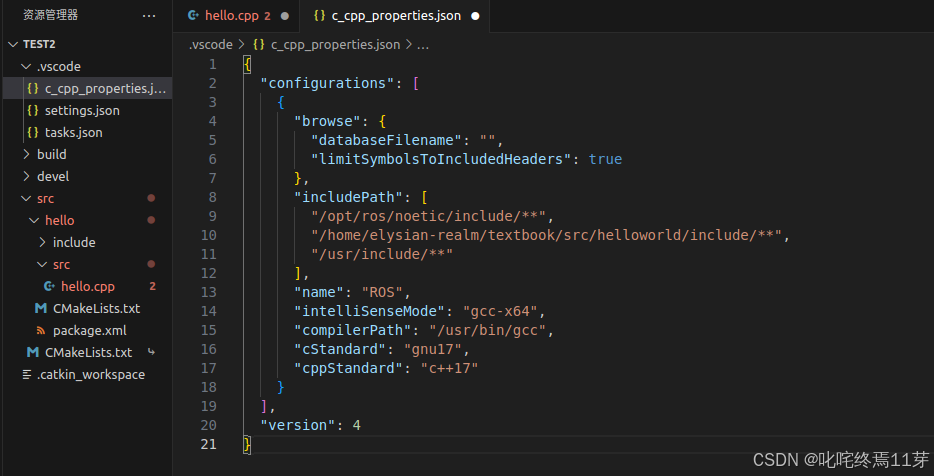
Task: Expand the devel folder
Action: pyautogui.click(x=25, y=176)
